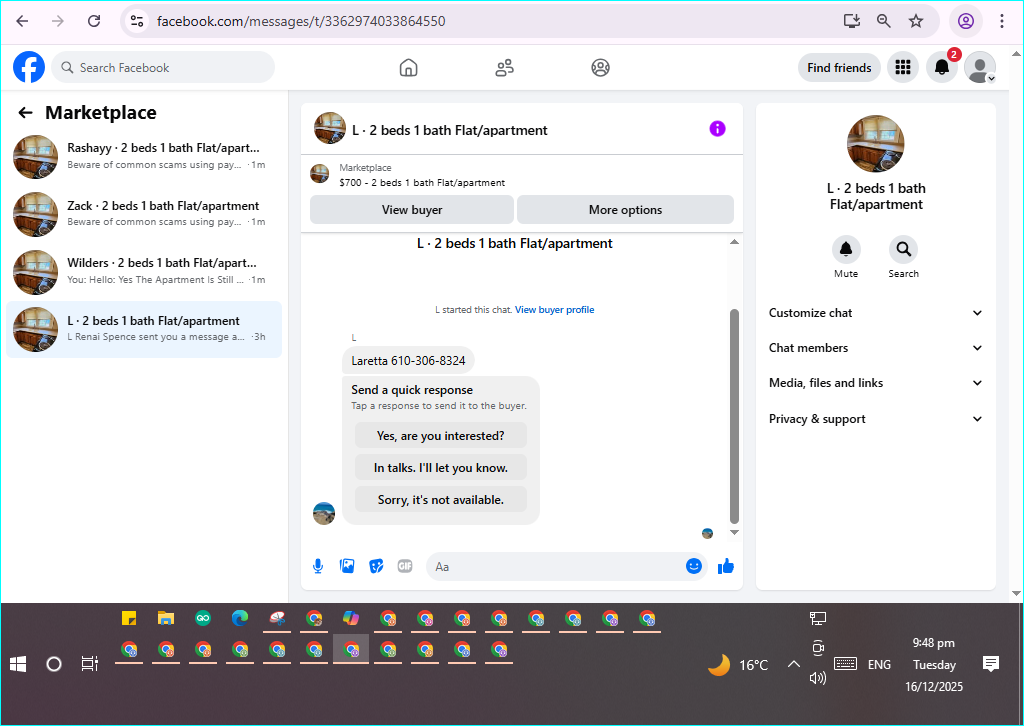Open the account profile avatar menu
1024x726 pixels.
980,67
